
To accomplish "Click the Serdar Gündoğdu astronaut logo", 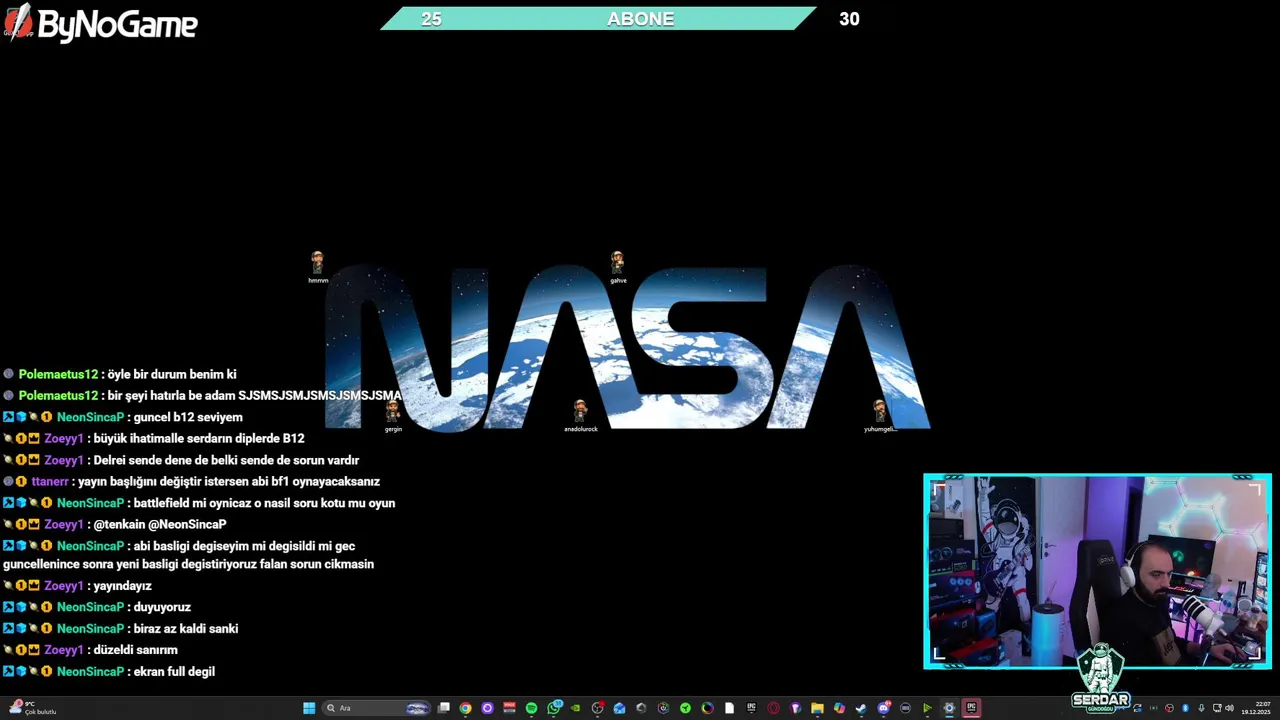I will pyautogui.click(x=1100, y=676).
